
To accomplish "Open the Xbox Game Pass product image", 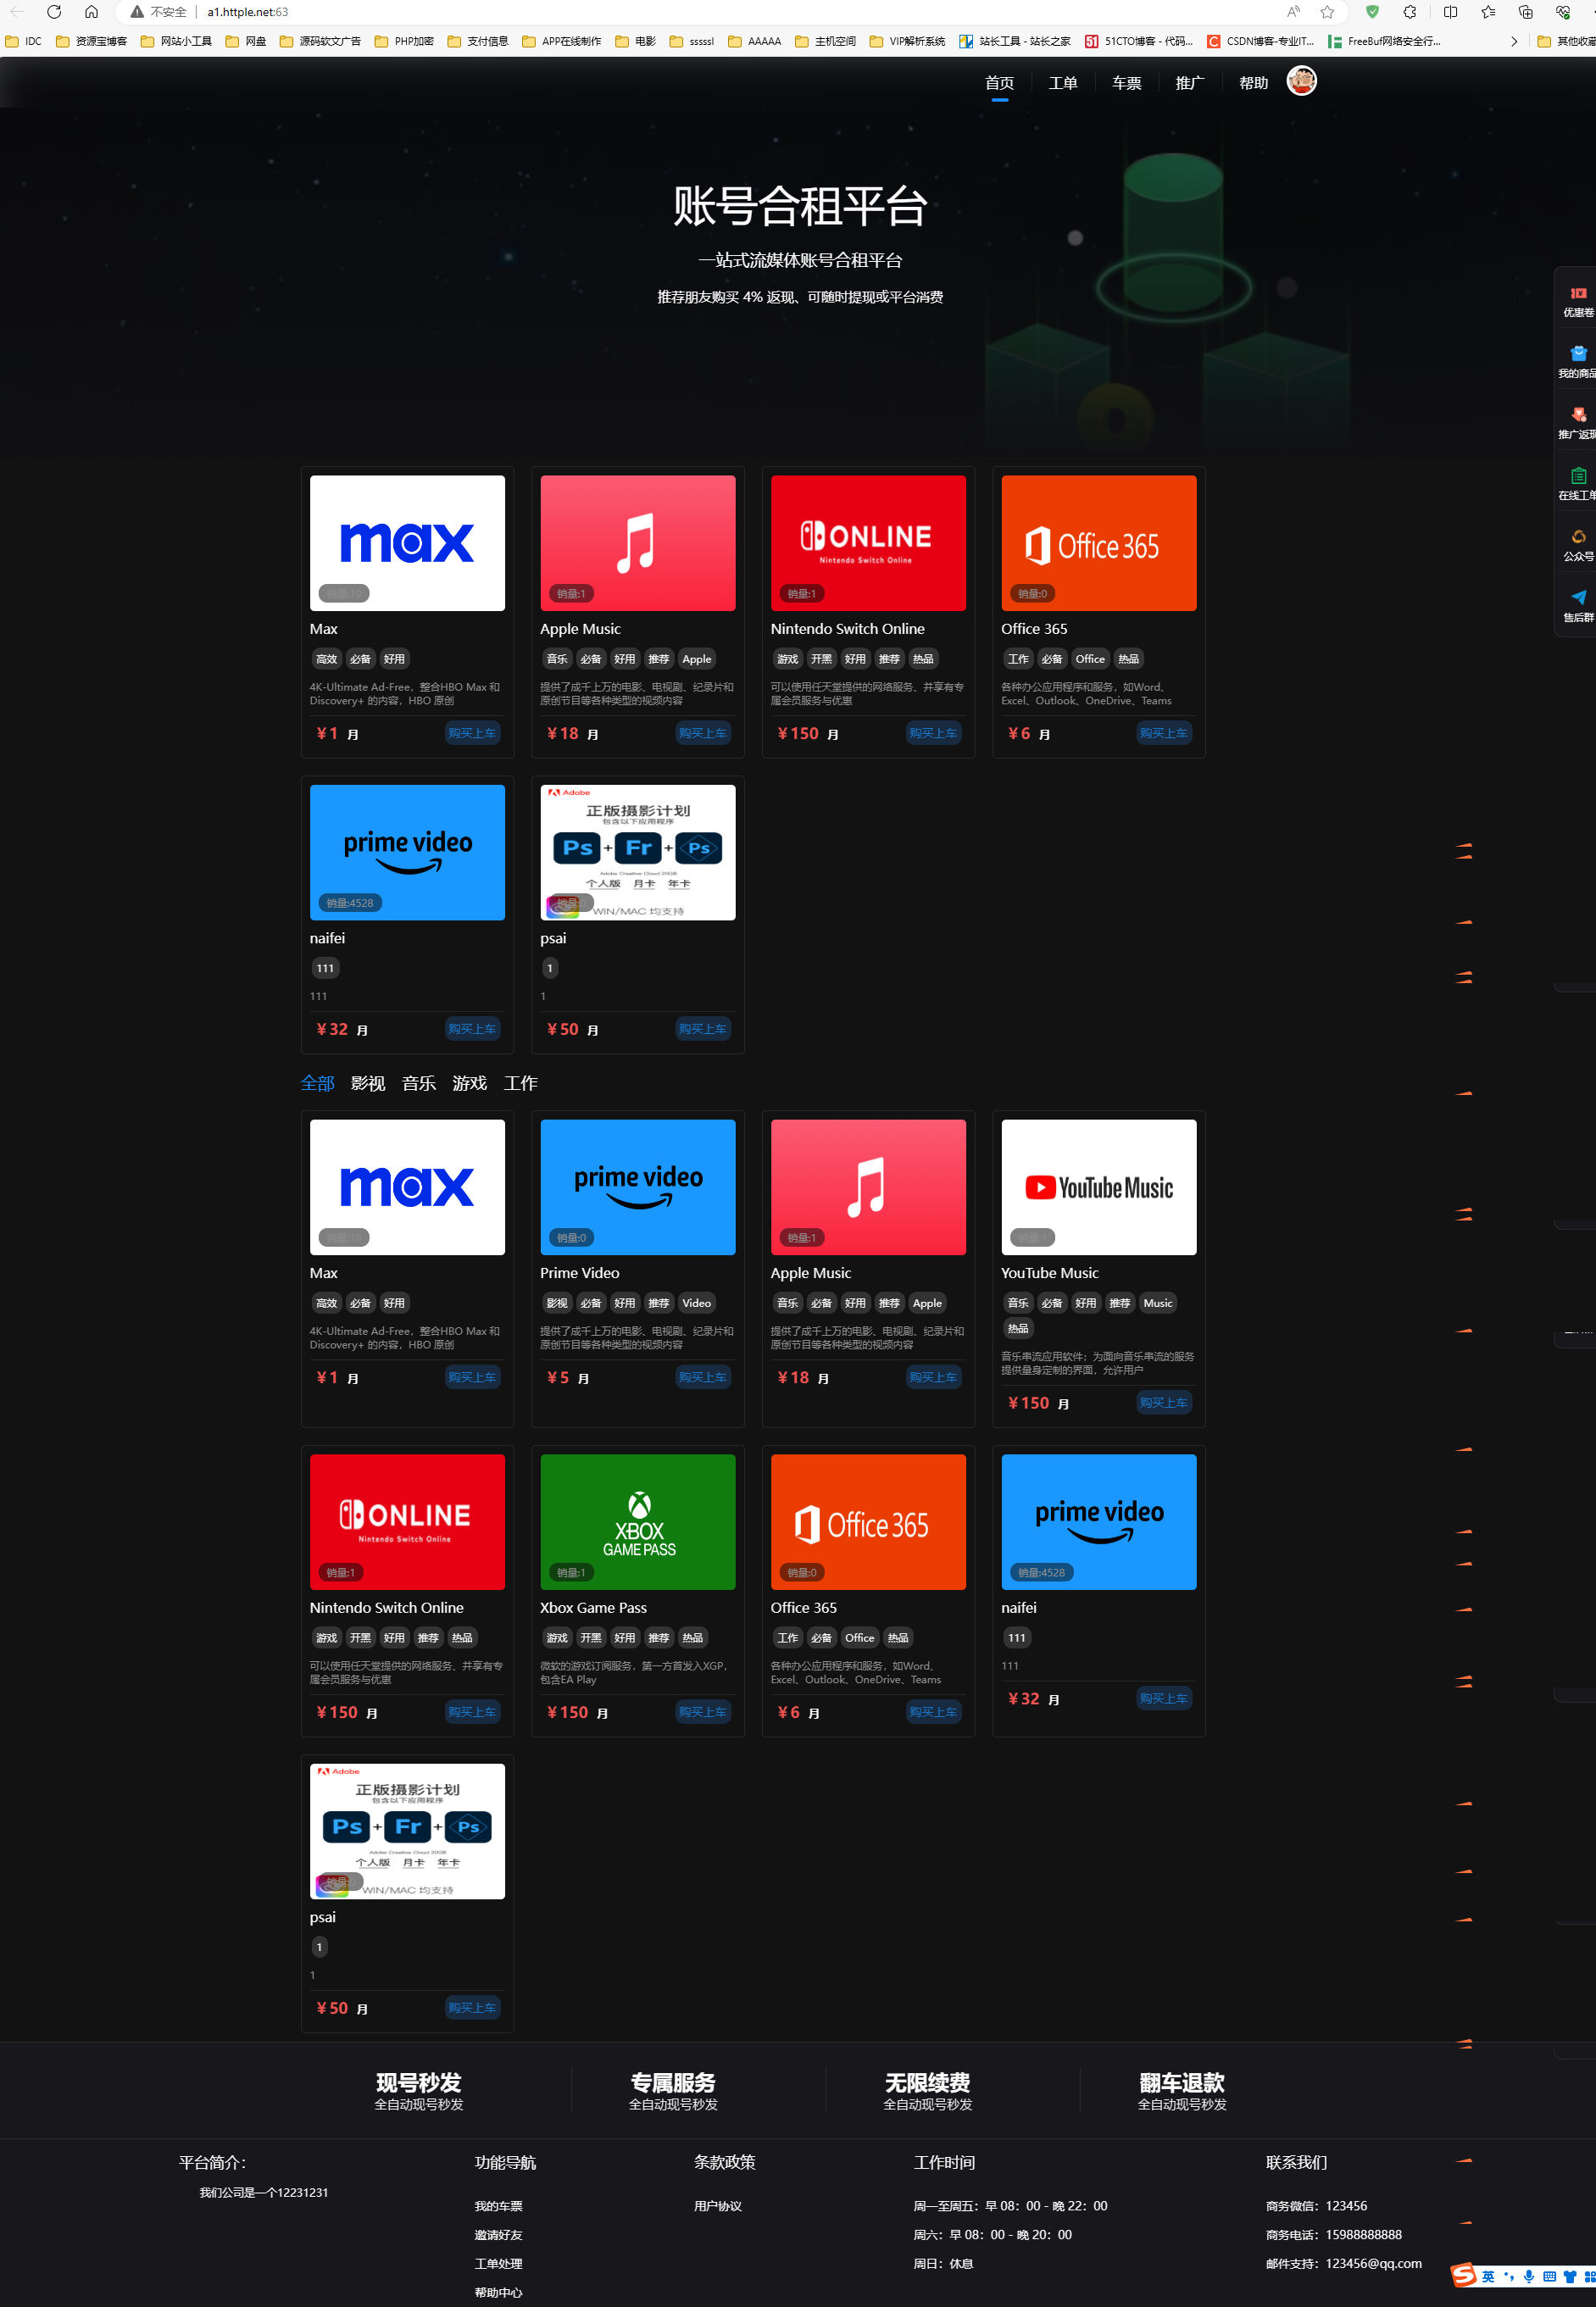I will (638, 1522).
